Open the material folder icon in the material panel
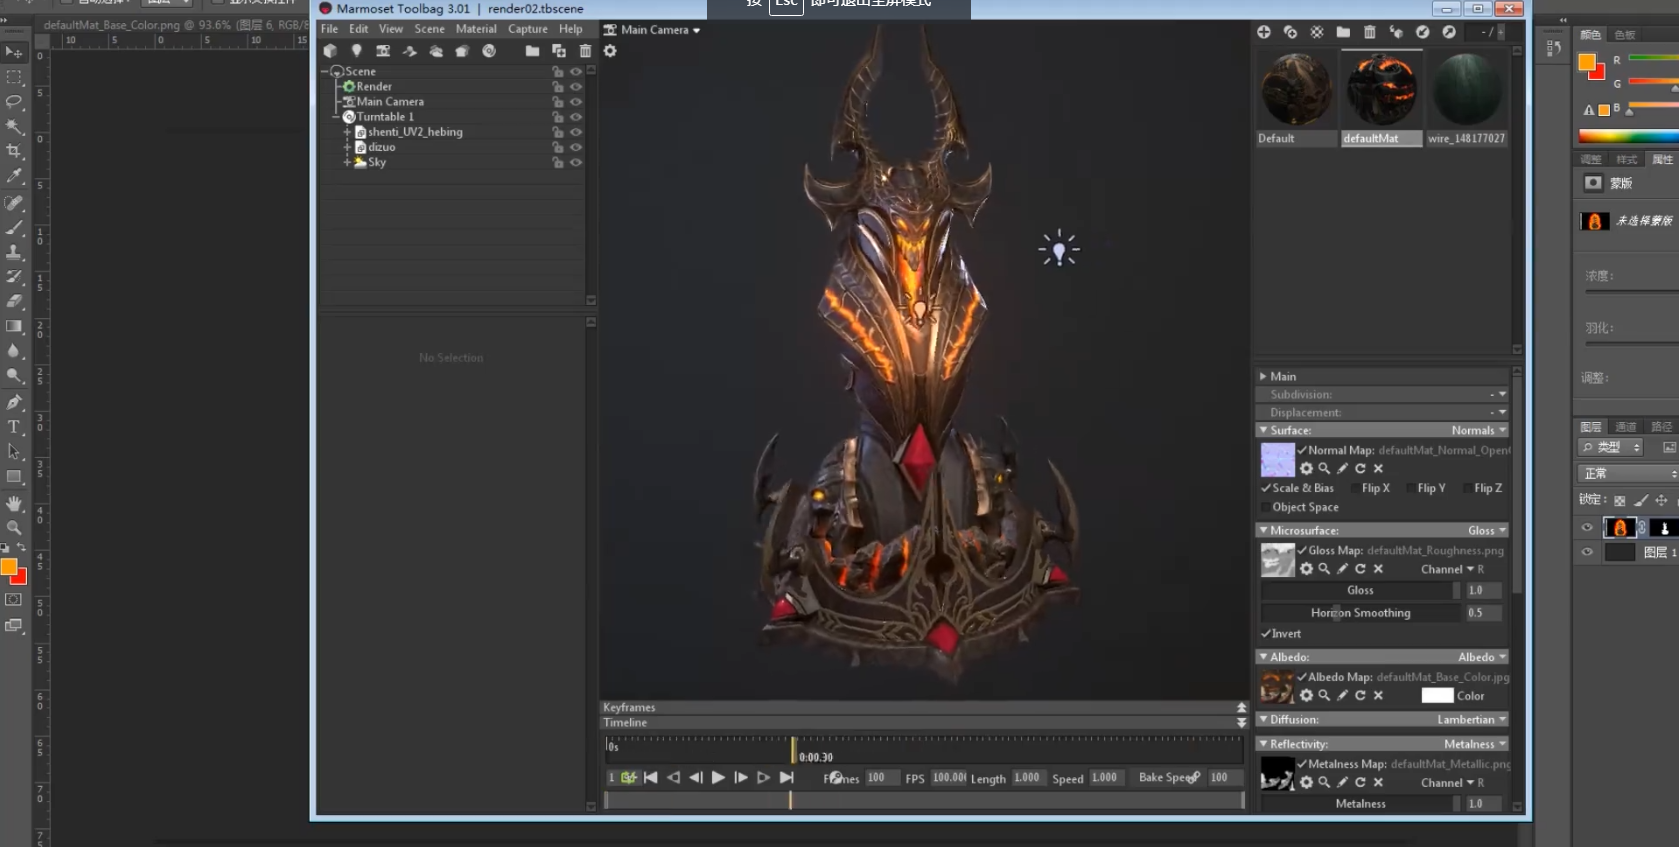Screen dimensions: 1679x847 pos(1343,32)
